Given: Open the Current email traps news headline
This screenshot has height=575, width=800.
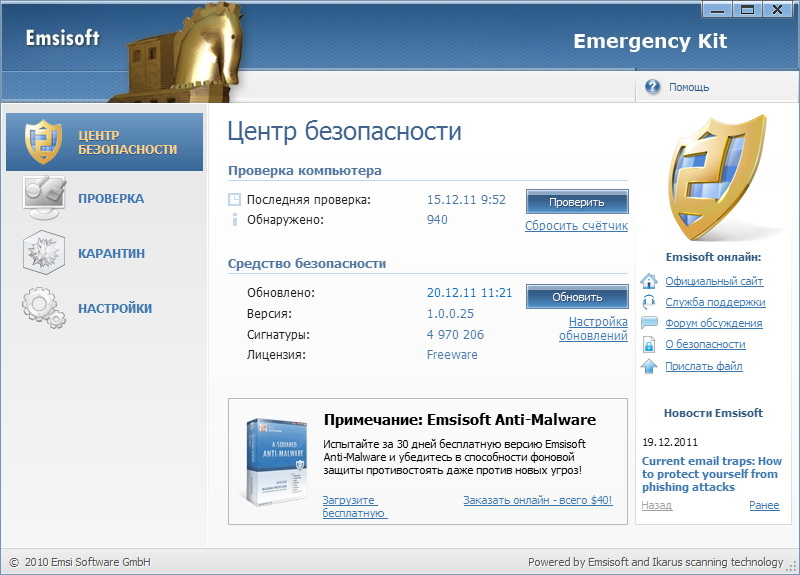Looking at the screenshot, I should [712, 474].
